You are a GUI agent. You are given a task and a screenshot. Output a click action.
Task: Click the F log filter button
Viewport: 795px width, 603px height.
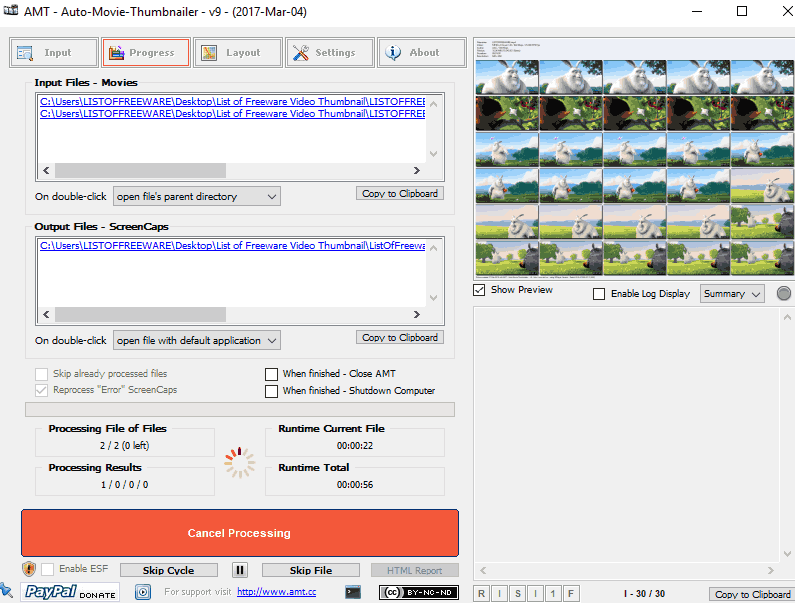571,593
